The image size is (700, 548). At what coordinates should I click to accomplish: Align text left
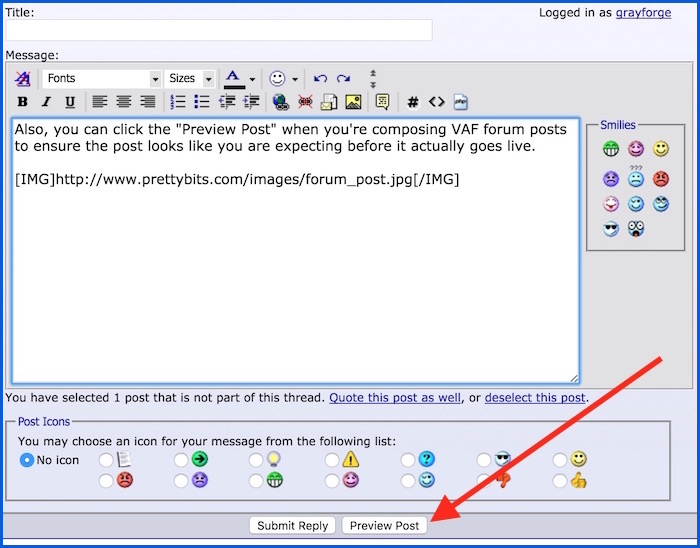[100, 102]
